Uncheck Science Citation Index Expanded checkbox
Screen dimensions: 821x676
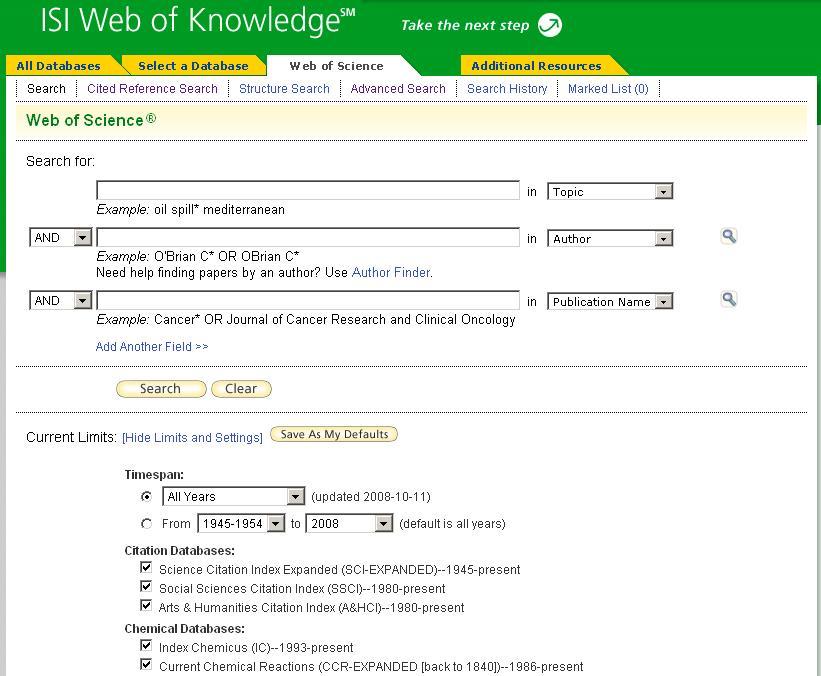[x=146, y=568]
